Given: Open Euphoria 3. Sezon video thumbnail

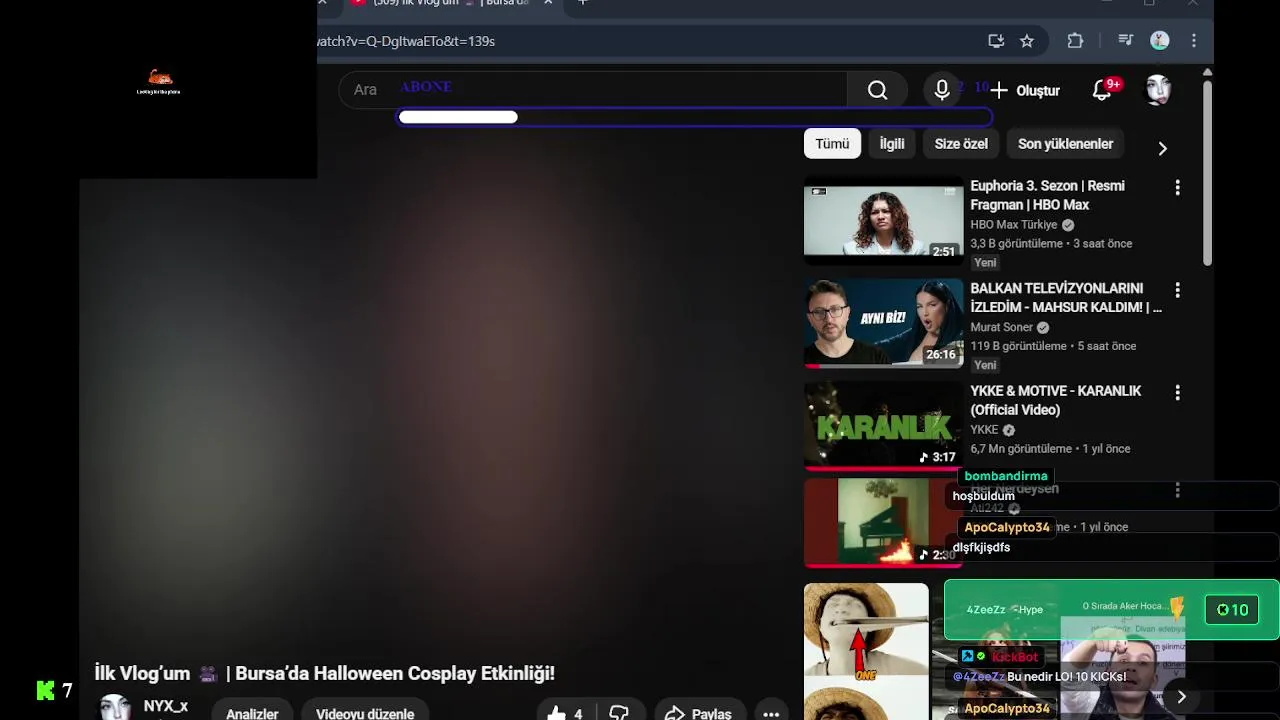Looking at the screenshot, I should [x=884, y=219].
